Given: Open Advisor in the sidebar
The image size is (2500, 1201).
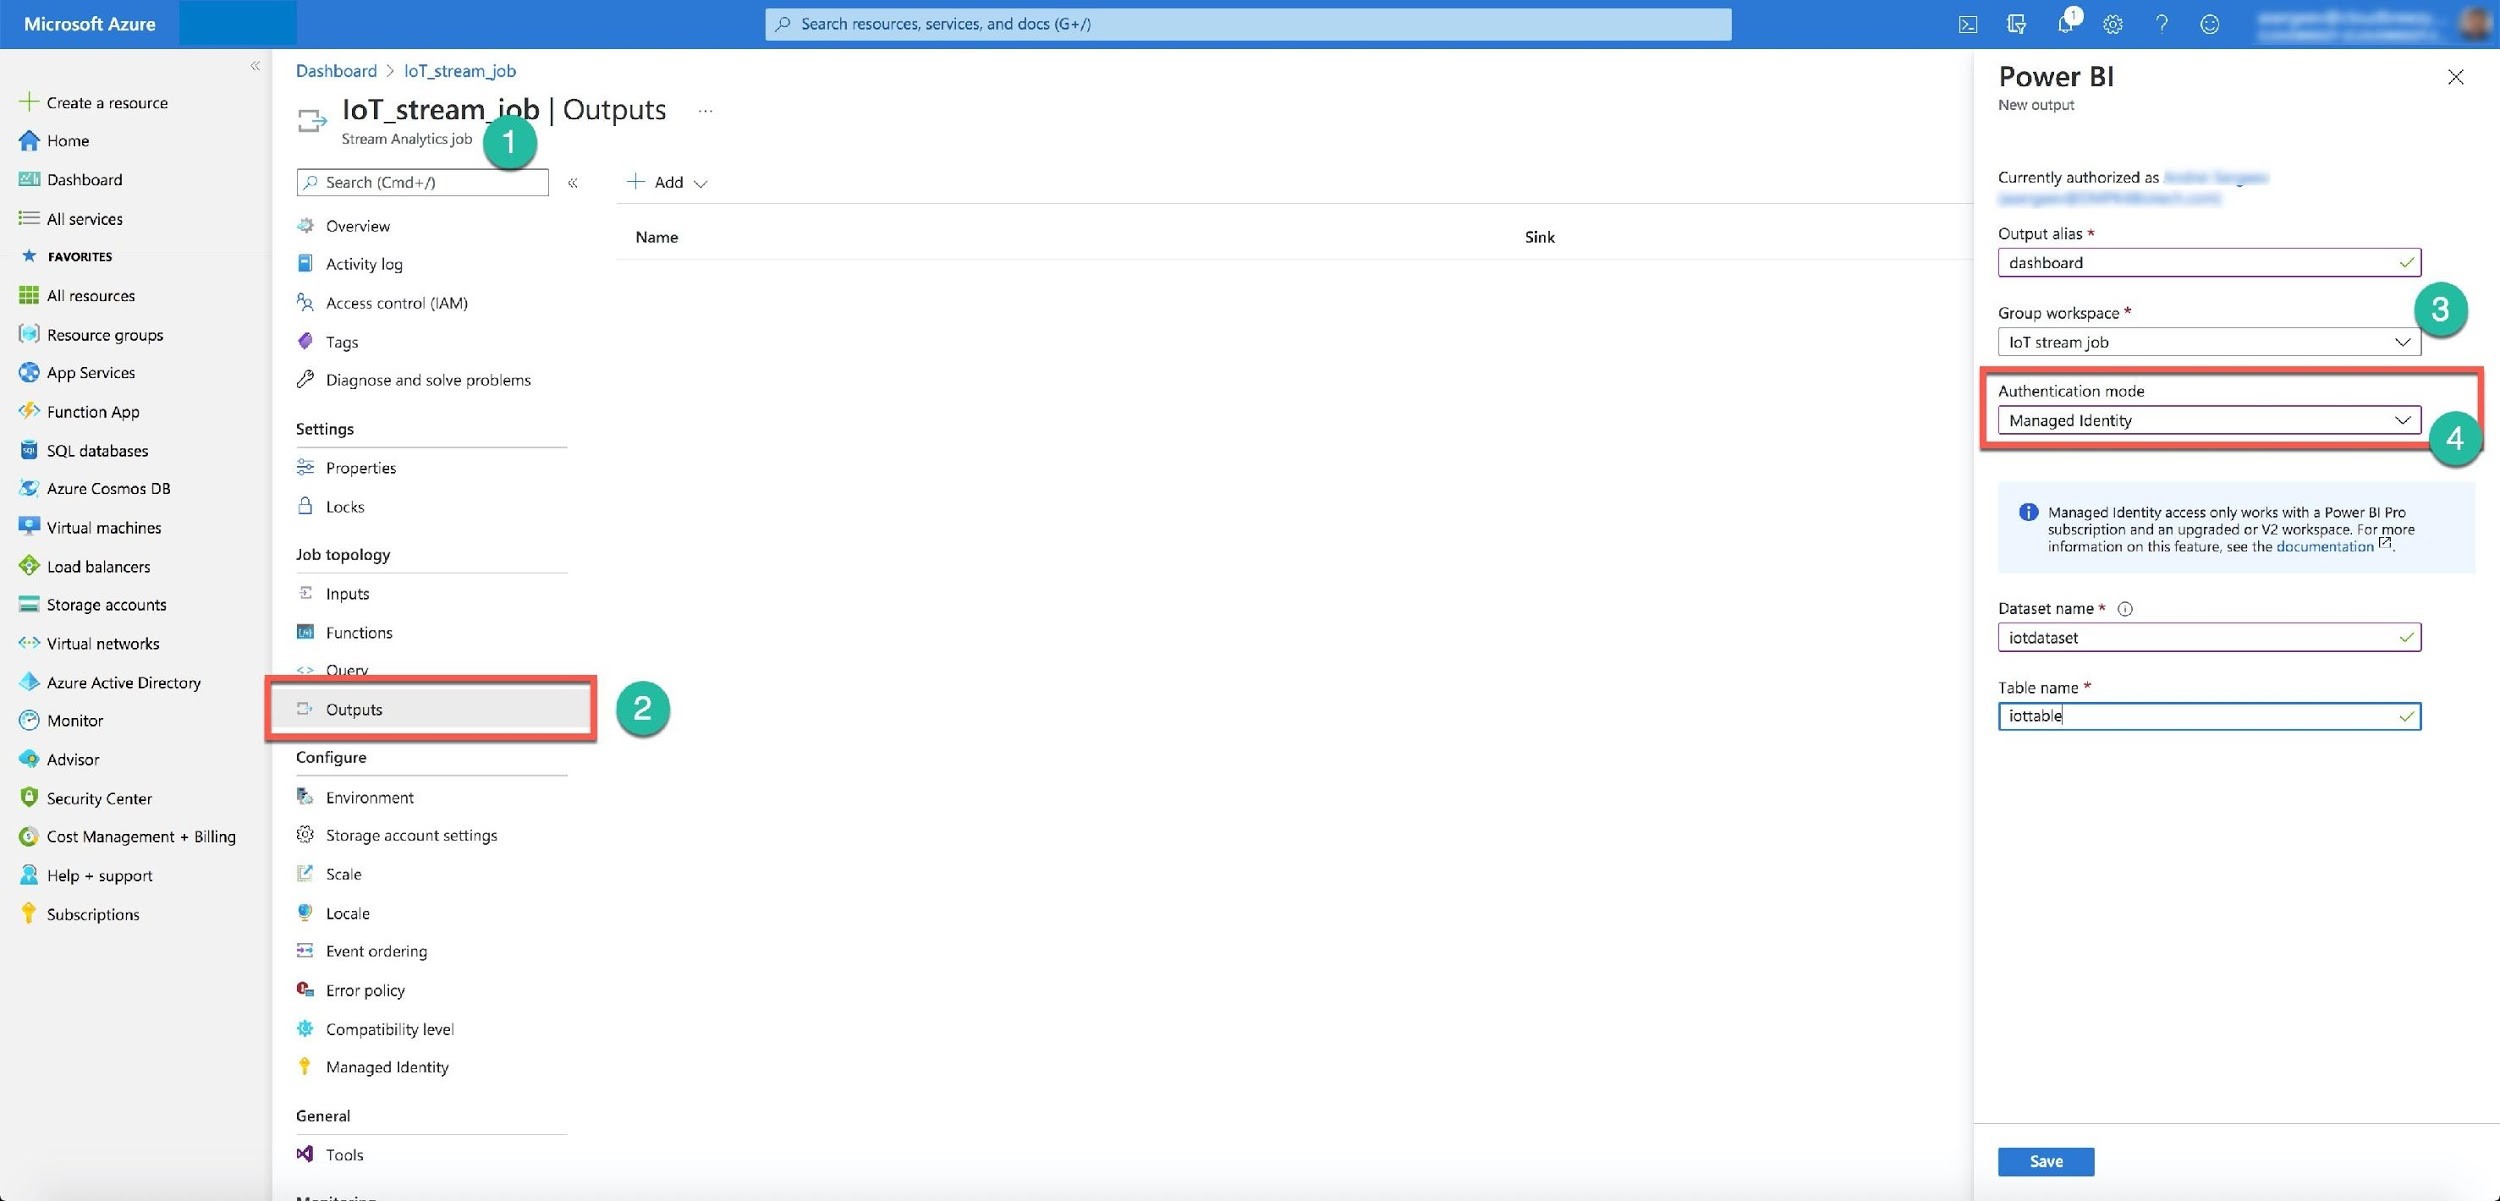Looking at the screenshot, I should click(x=58, y=760).
